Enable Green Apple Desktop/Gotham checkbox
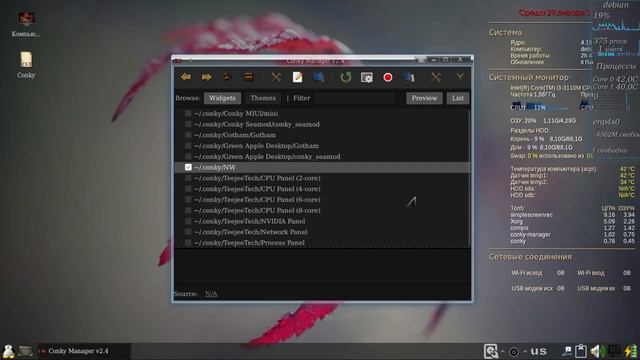Viewport: 640px width, 360px height. pos(188,146)
